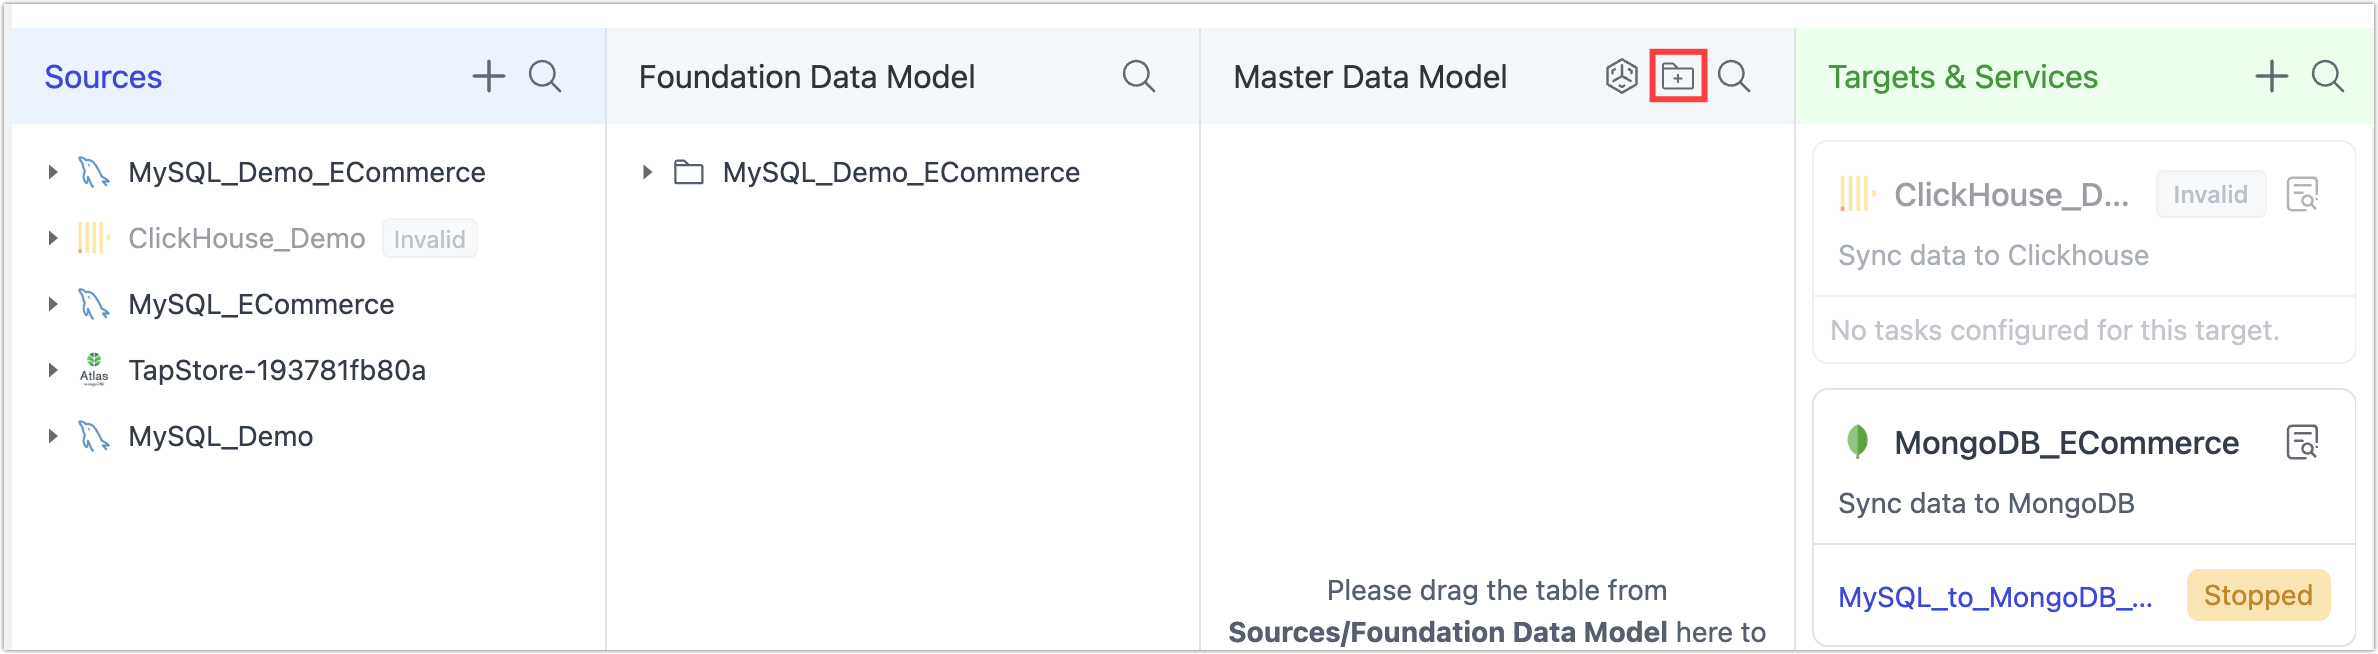Open the MySQL_to_MongoDB_... task link
This screenshot has height=654, width=2378.
pos(1995,597)
